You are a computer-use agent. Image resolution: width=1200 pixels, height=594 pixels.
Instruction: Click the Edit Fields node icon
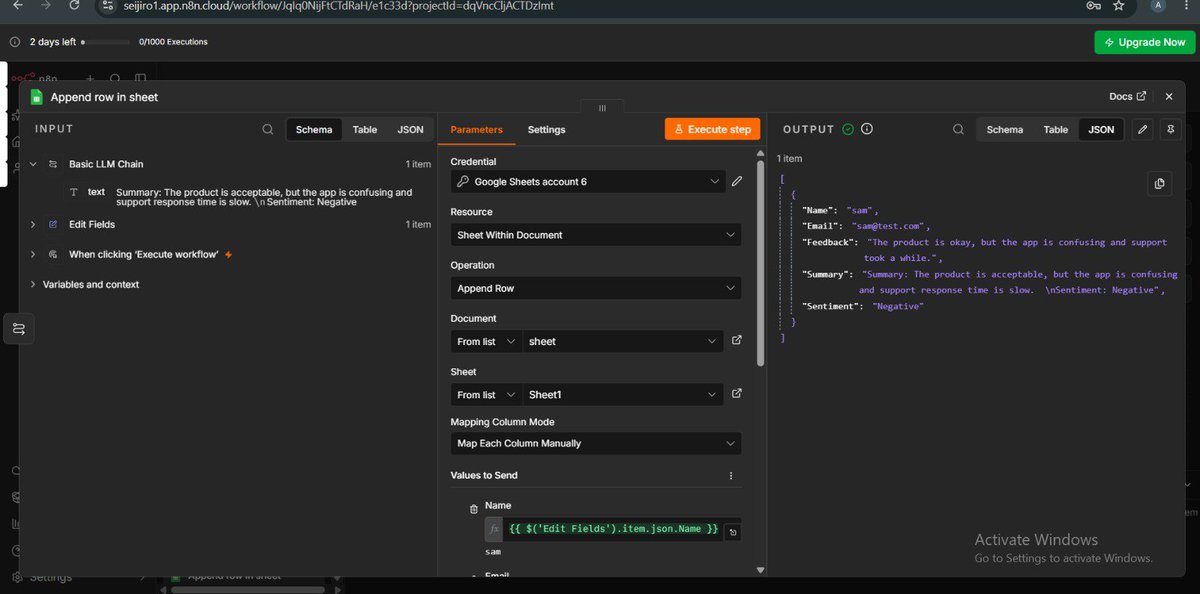tap(52, 225)
